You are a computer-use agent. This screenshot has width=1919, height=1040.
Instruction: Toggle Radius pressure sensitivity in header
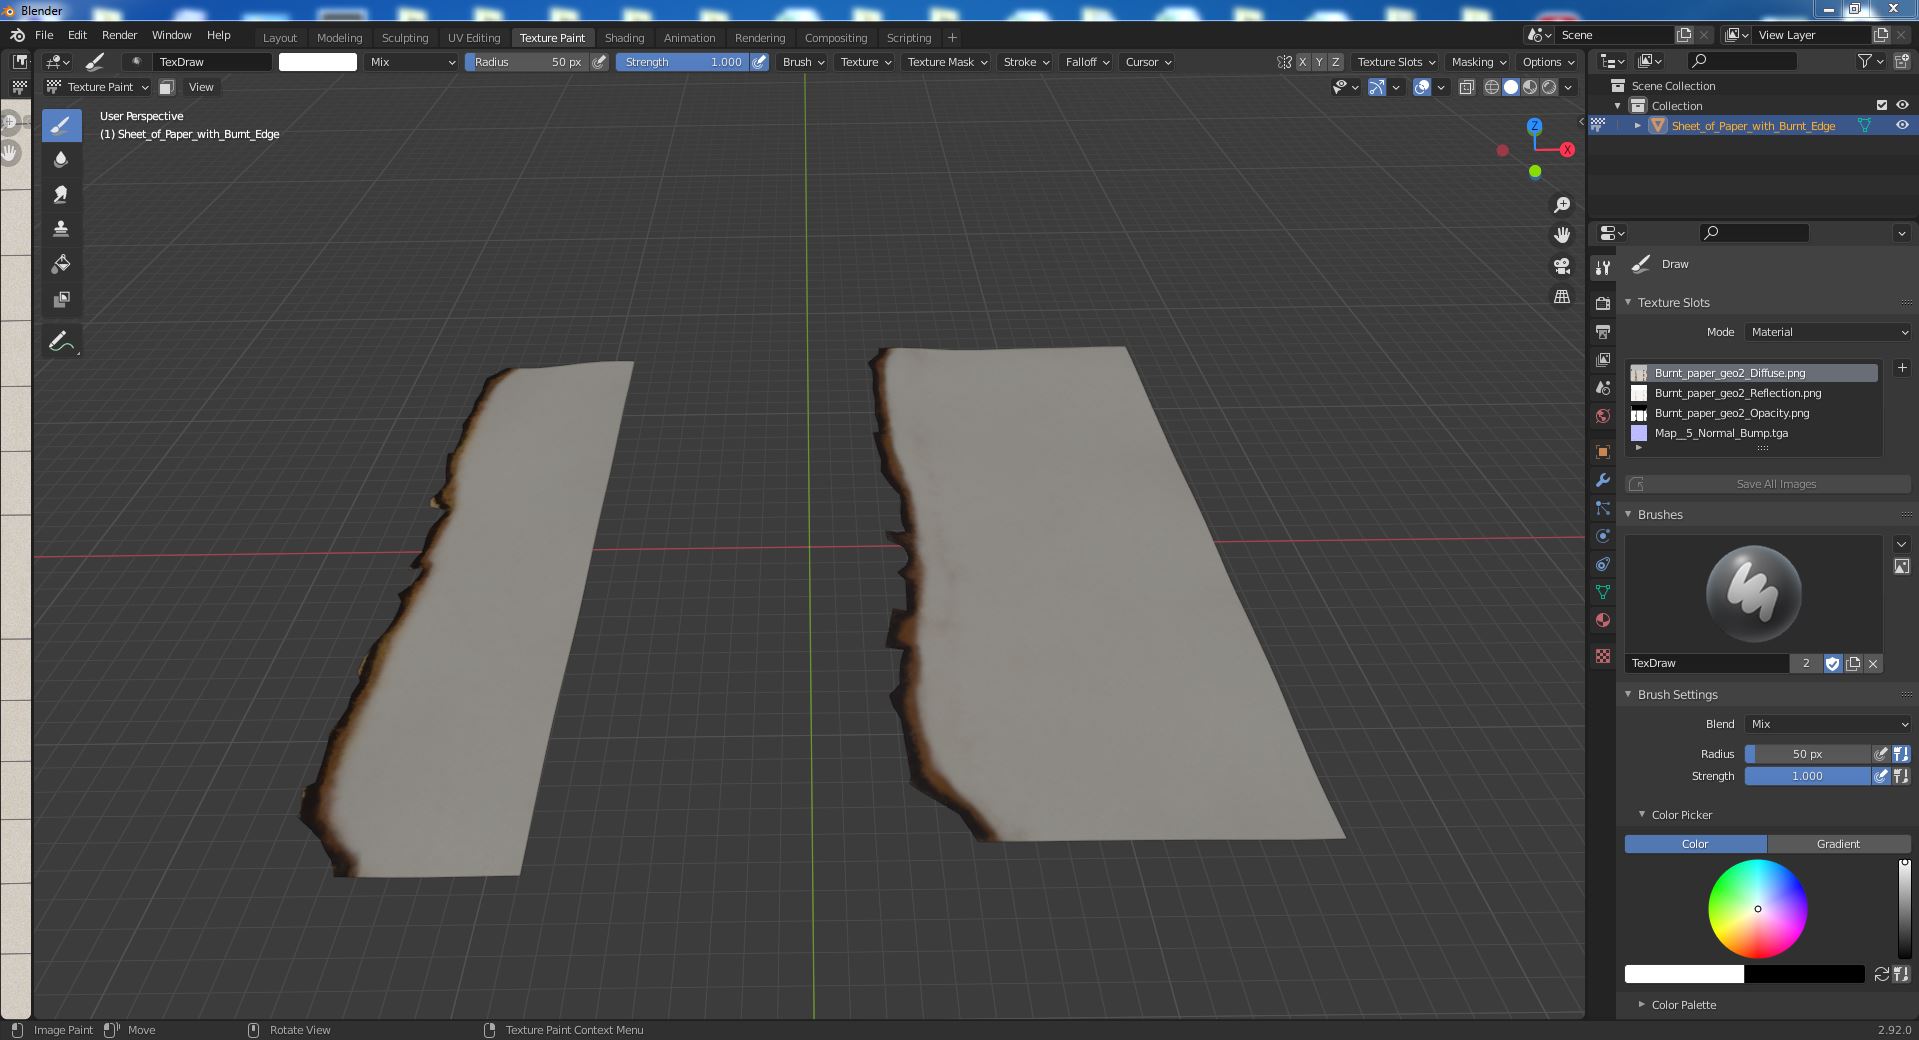[599, 62]
